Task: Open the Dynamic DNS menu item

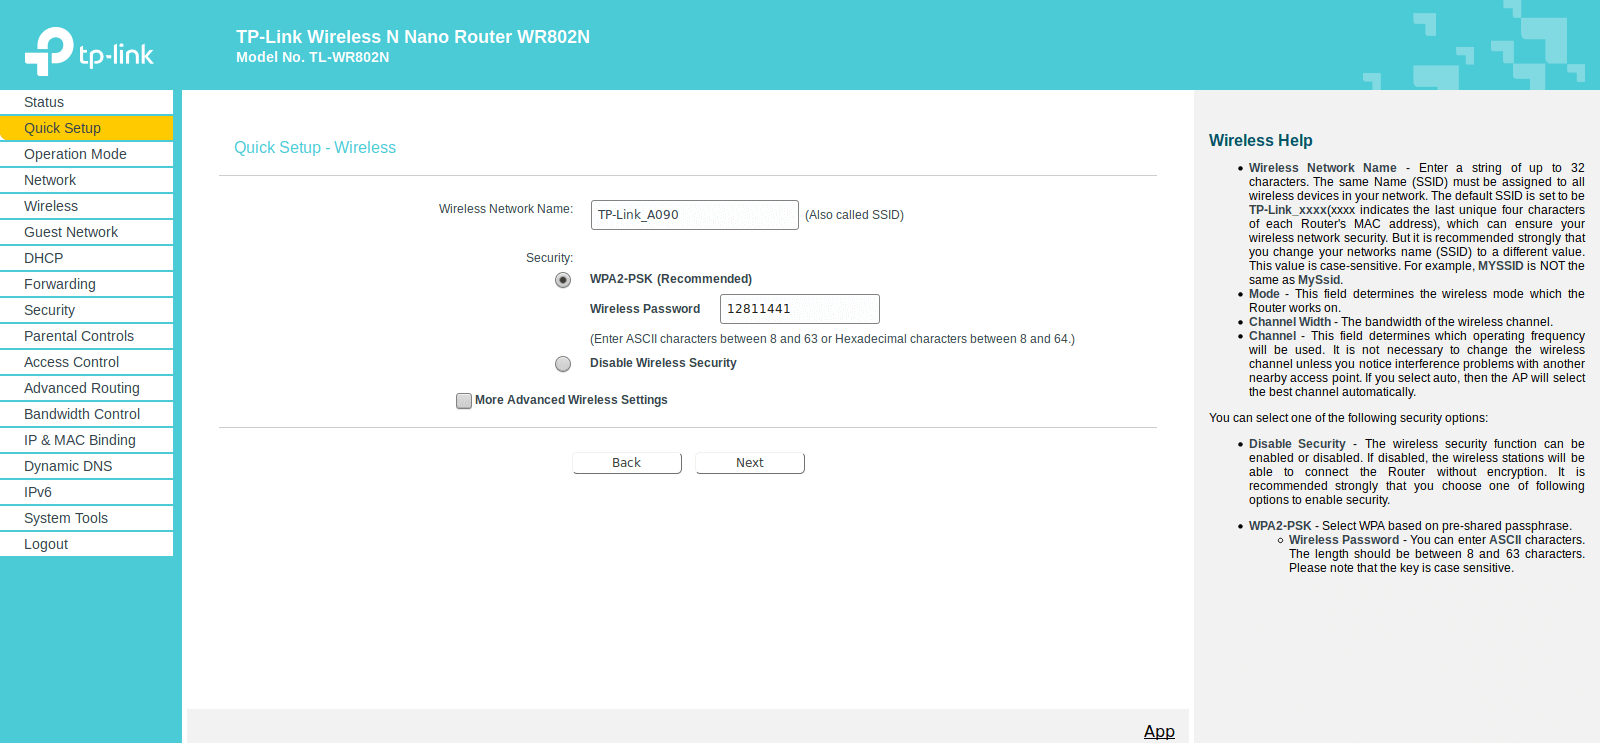Action: tap(86, 466)
